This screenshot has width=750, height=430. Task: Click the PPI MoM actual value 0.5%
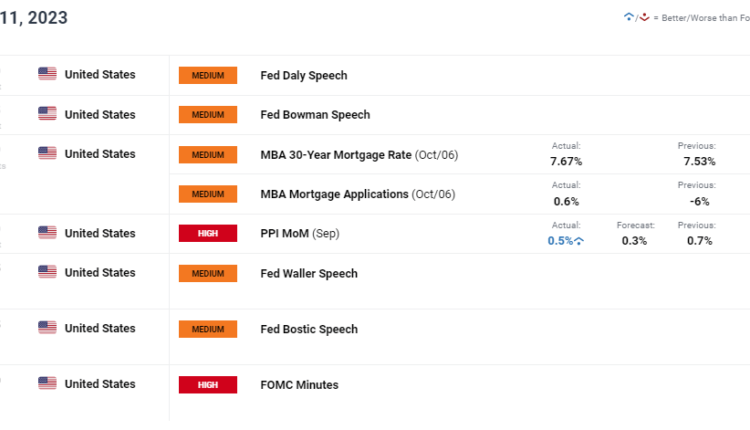click(560, 241)
